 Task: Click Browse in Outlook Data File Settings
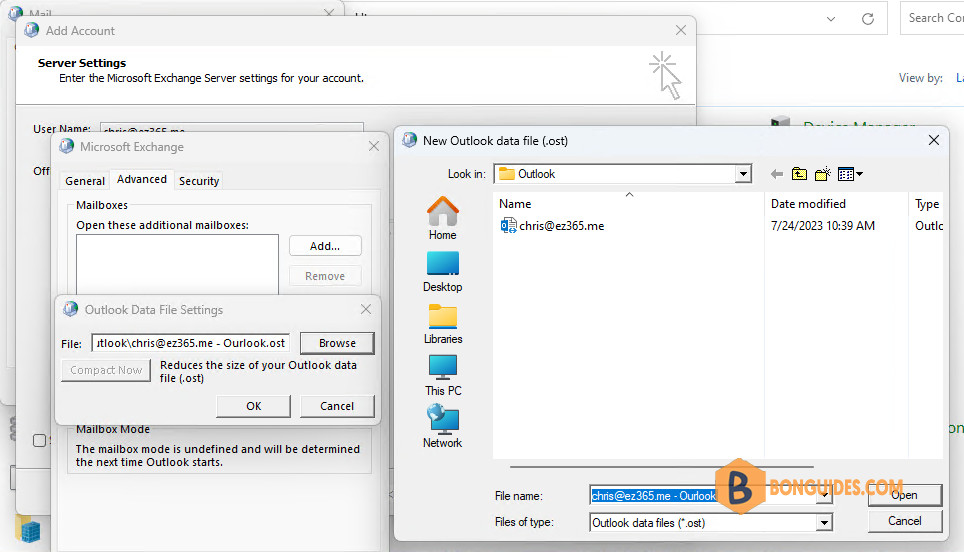[337, 343]
